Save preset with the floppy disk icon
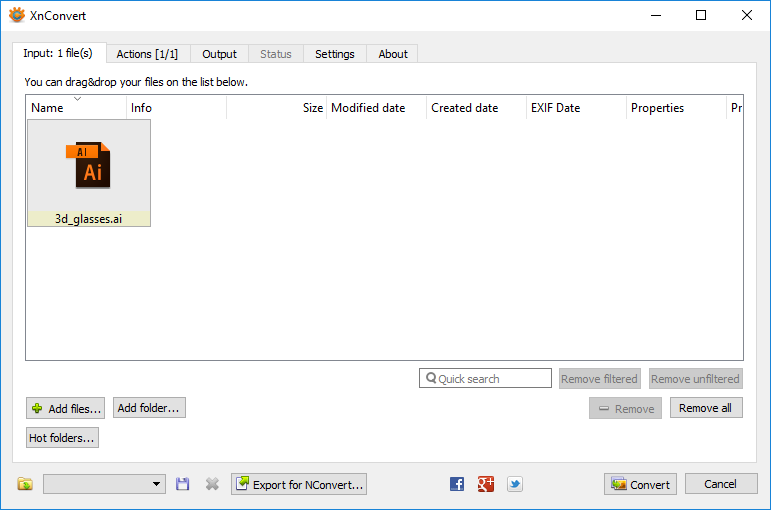Image resolution: width=771 pixels, height=510 pixels. click(182, 484)
